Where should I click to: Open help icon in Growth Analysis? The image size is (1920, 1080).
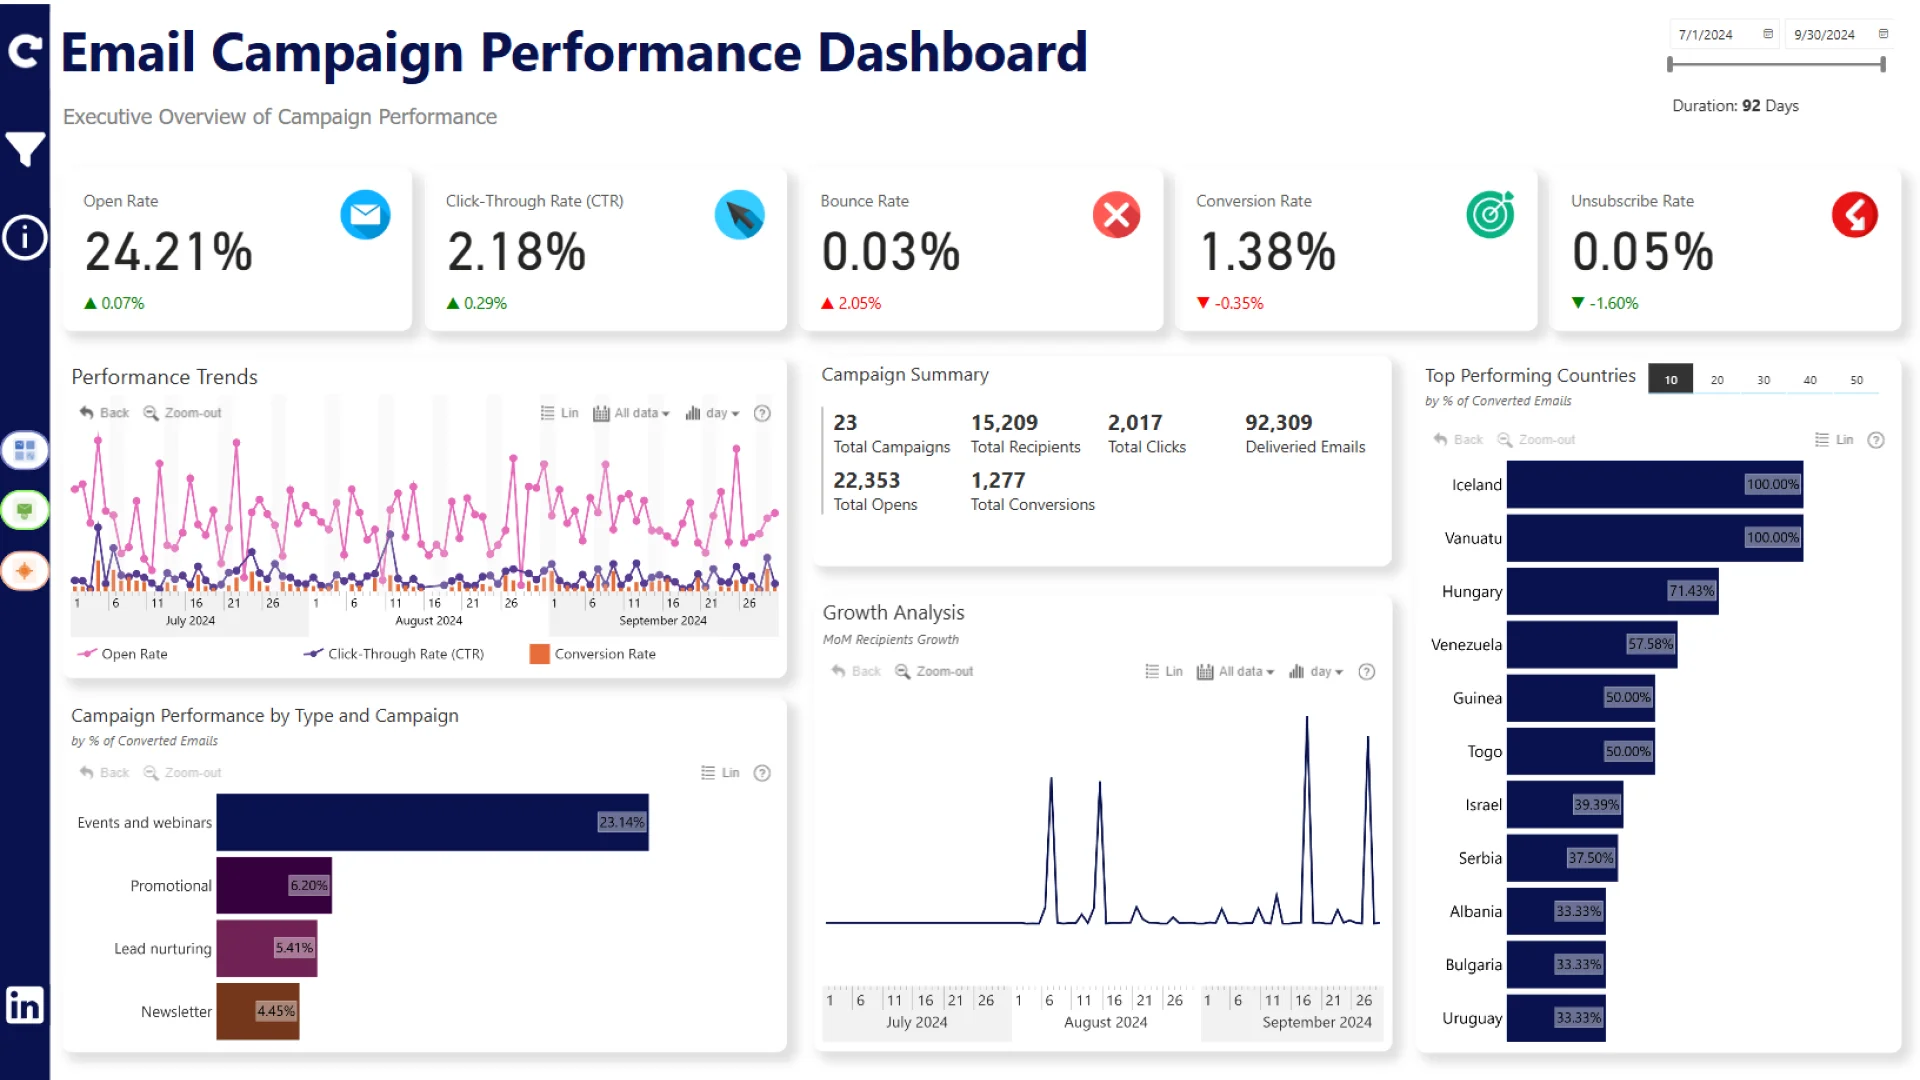coord(1367,672)
